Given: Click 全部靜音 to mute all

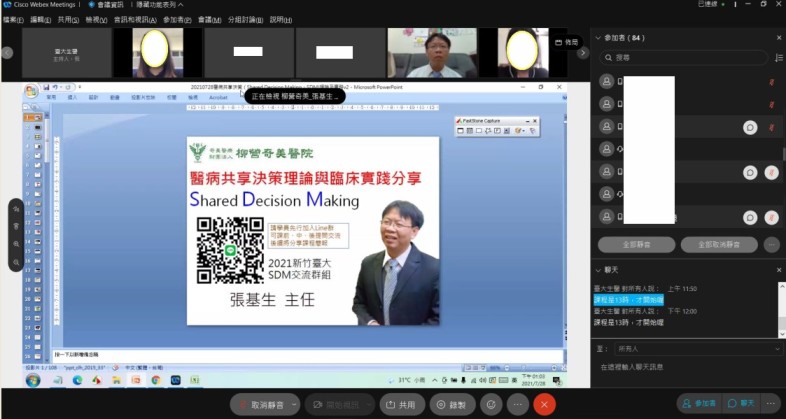Looking at the screenshot, I should [636, 244].
